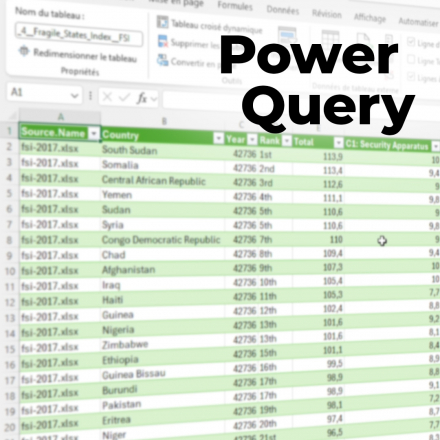Click the fx insert function icon
440x440 pixels.
click(142, 98)
